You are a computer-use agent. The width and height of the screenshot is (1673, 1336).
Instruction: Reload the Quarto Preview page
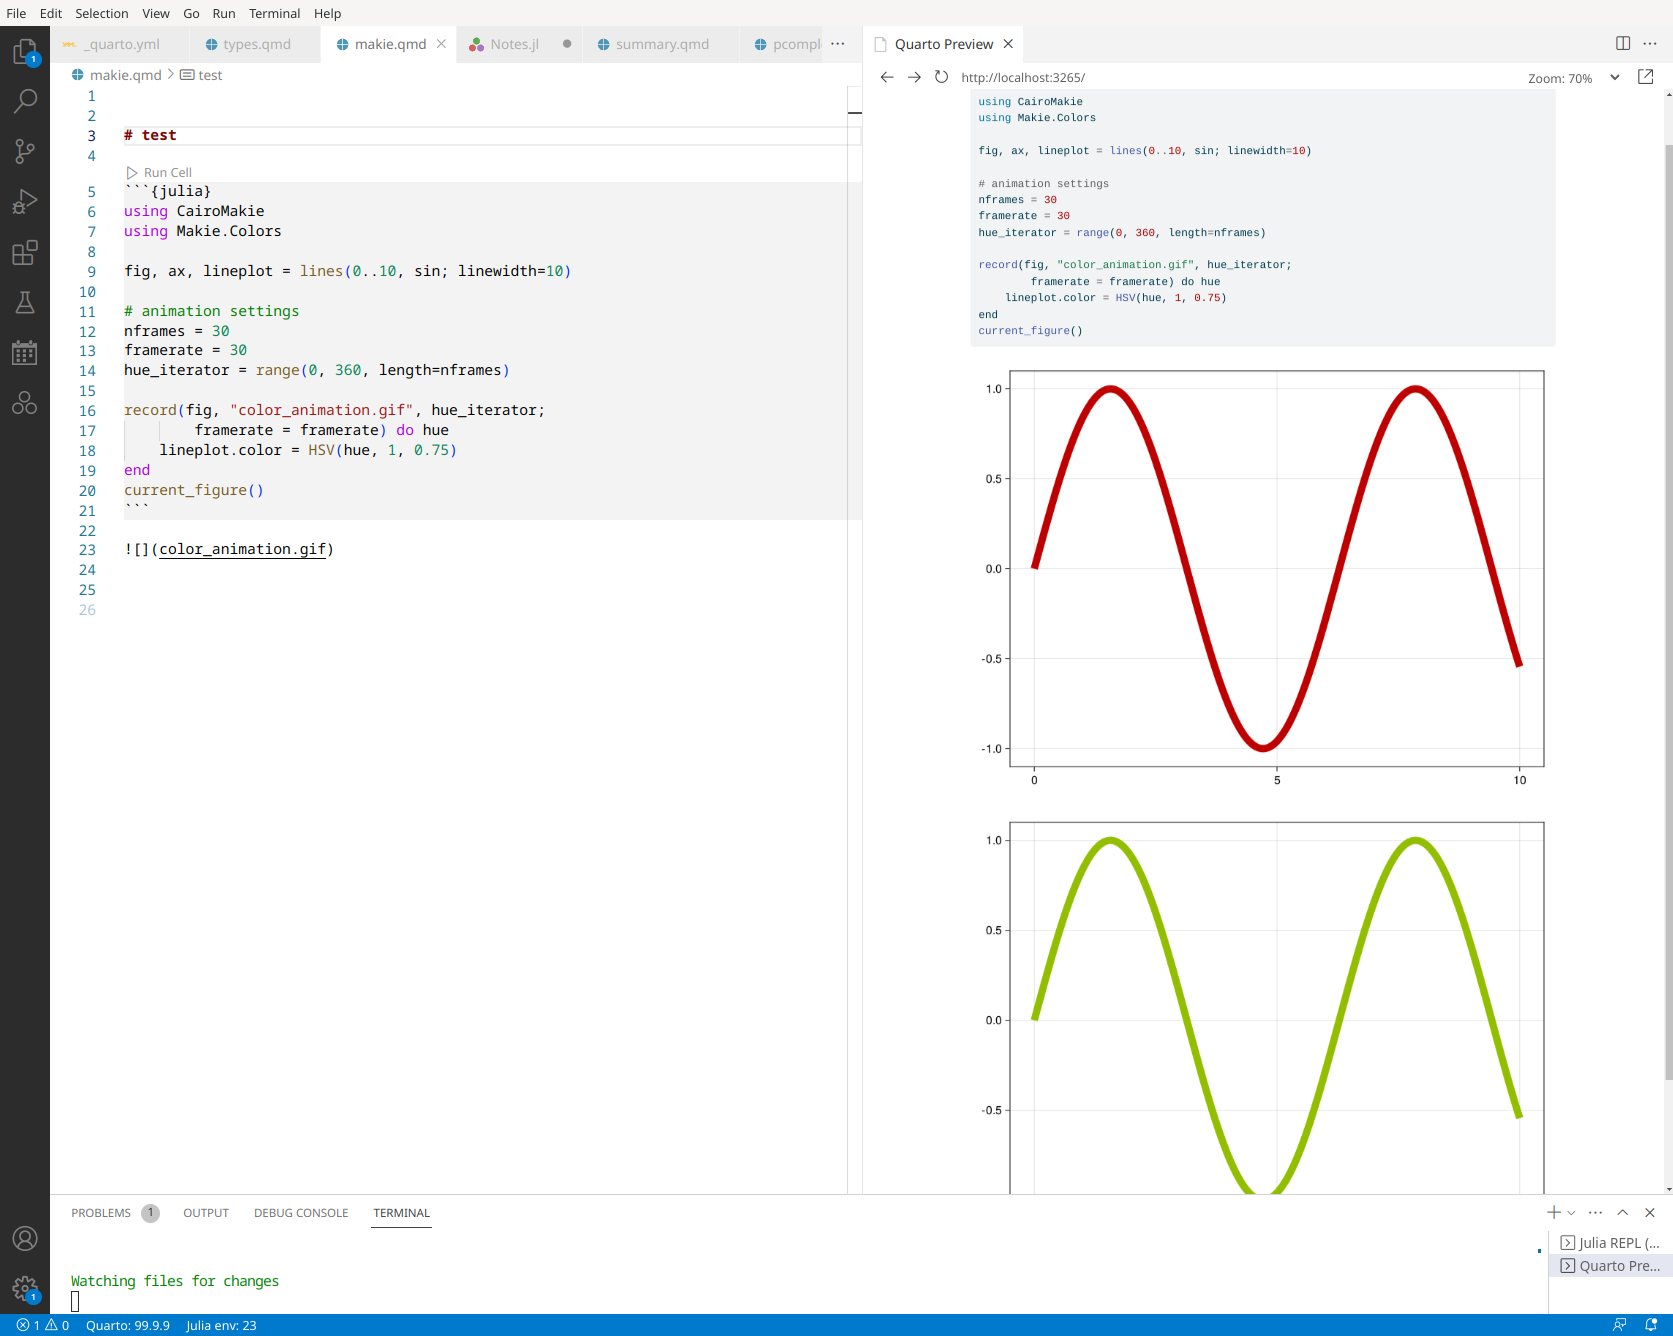(941, 77)
